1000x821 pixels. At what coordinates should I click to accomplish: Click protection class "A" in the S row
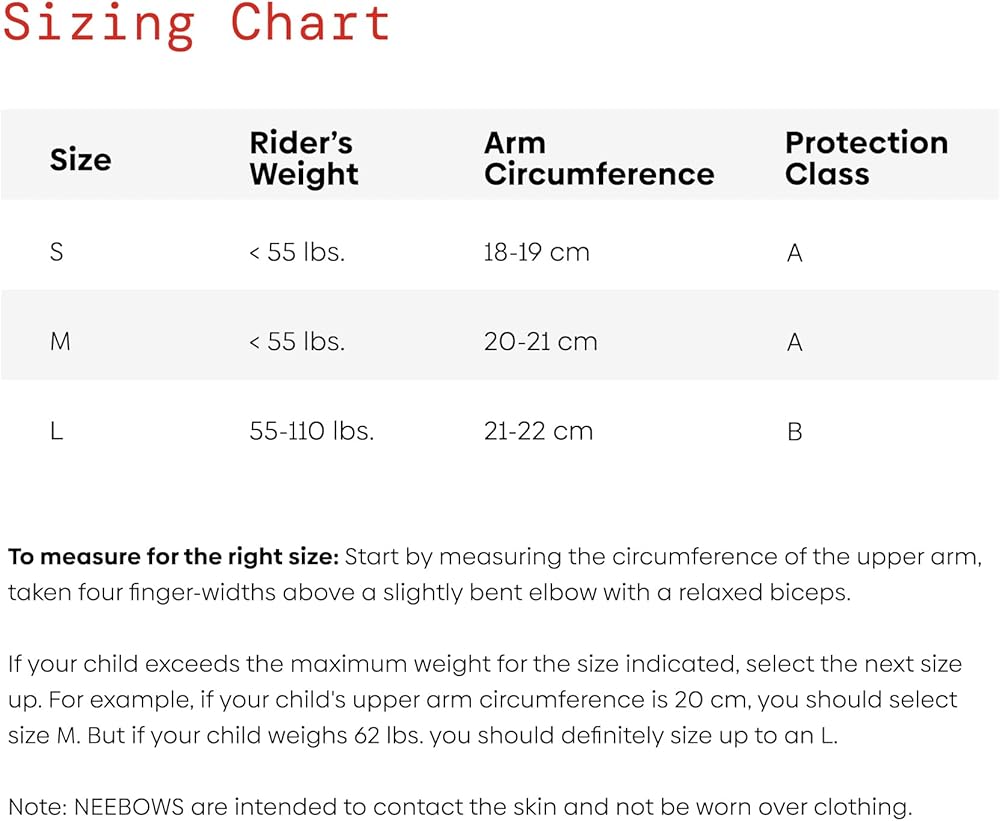[795, 253]
